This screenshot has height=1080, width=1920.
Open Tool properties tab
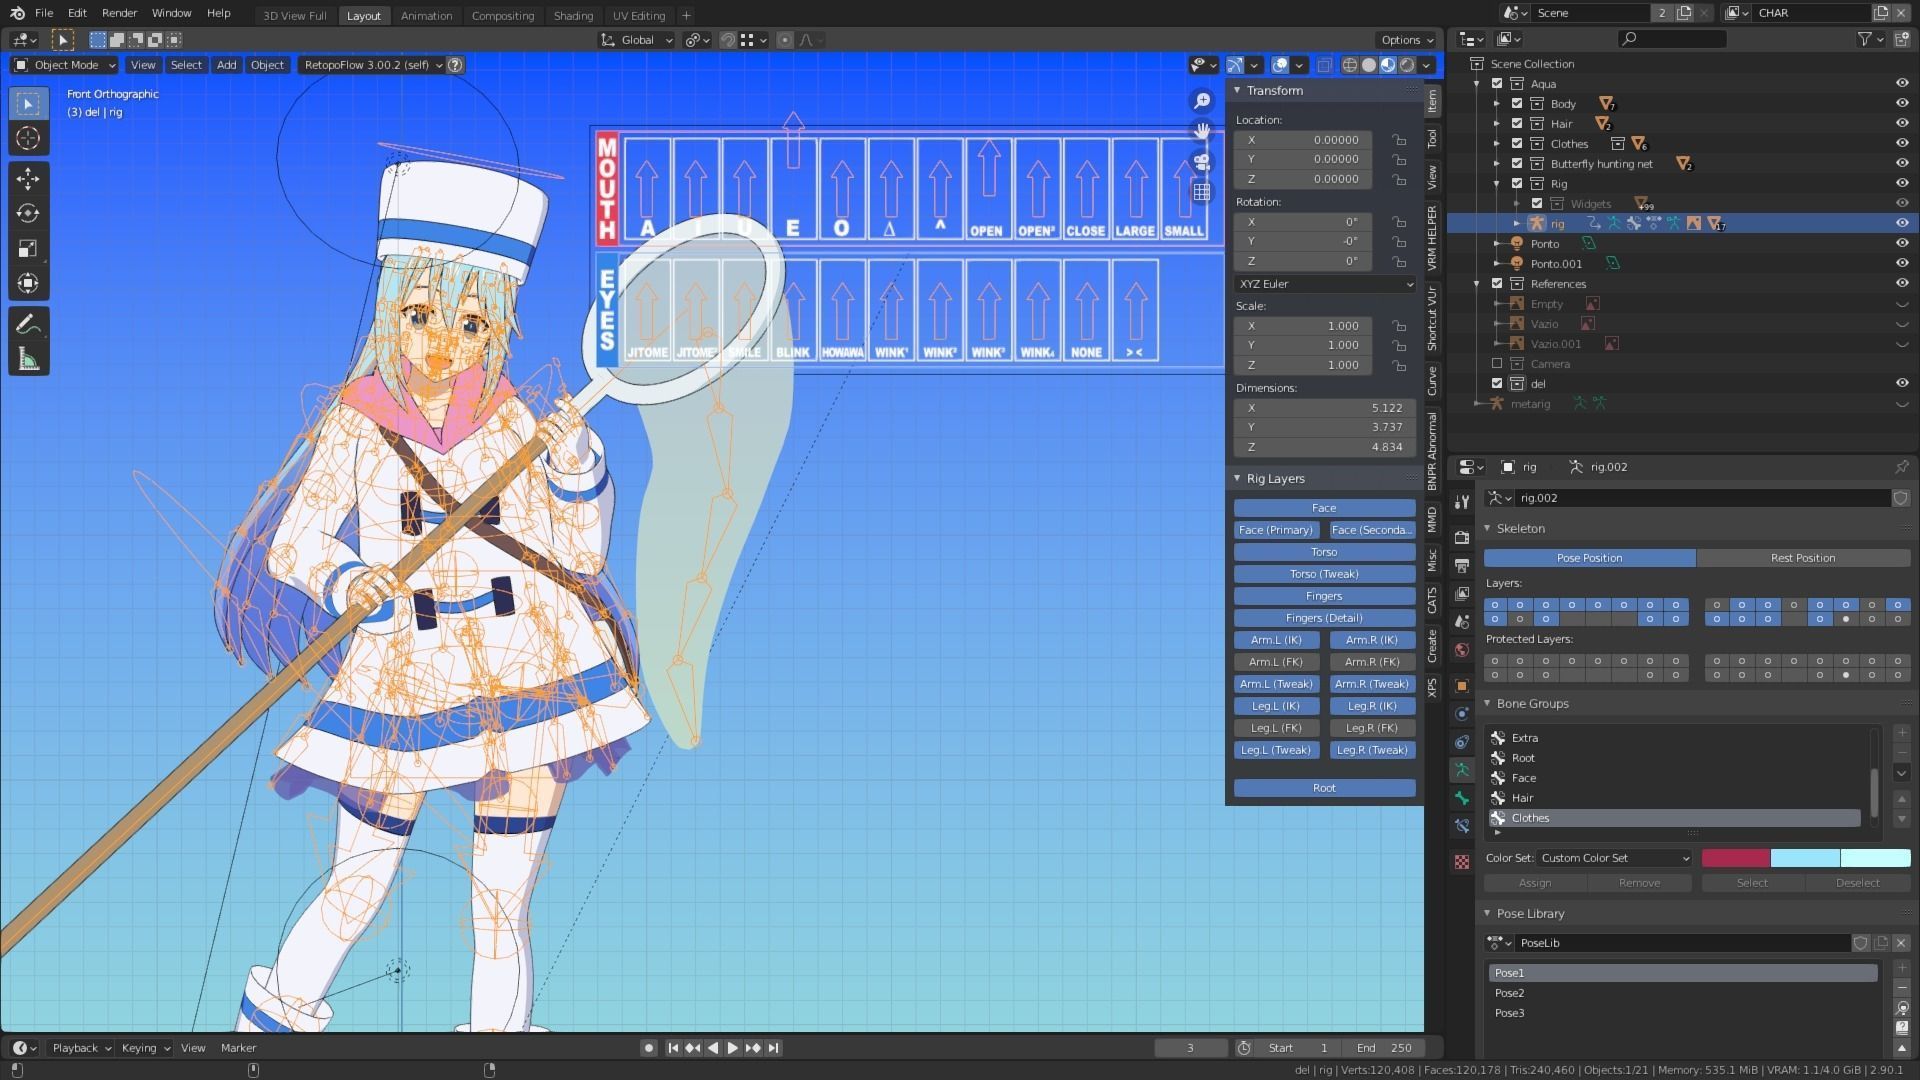(1462, 502)
